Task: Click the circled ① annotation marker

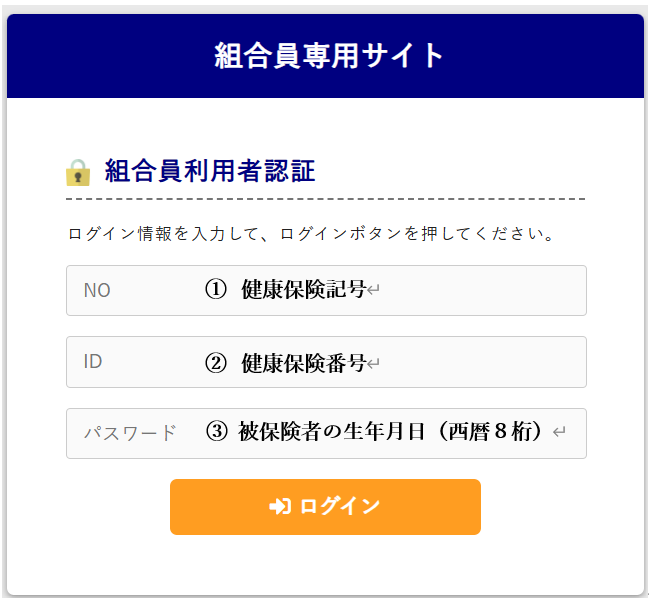Action: click(216, 289)
